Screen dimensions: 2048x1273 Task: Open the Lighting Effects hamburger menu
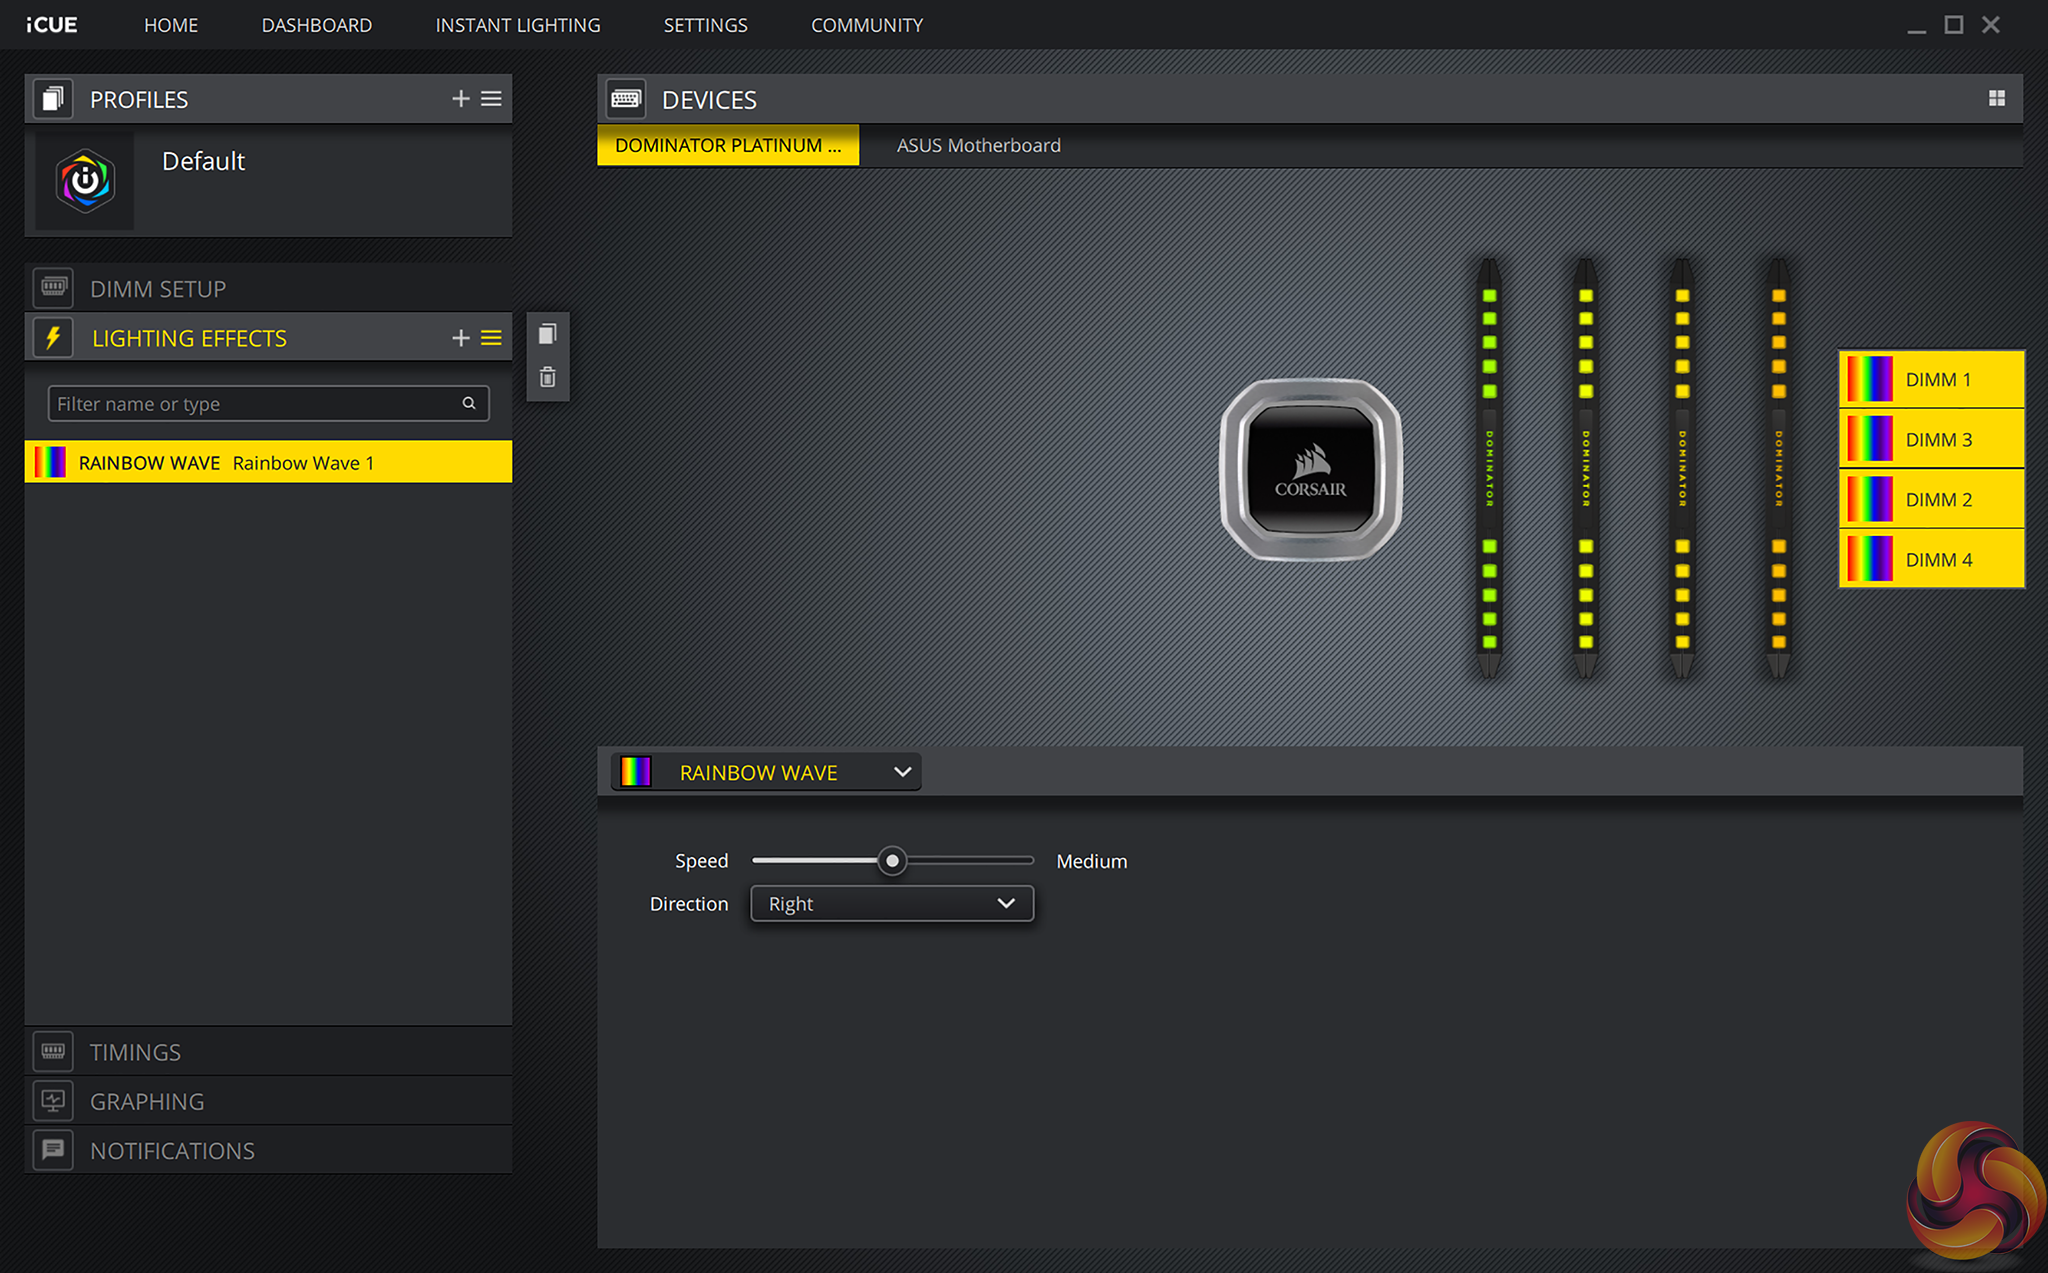tap(491, 338)
